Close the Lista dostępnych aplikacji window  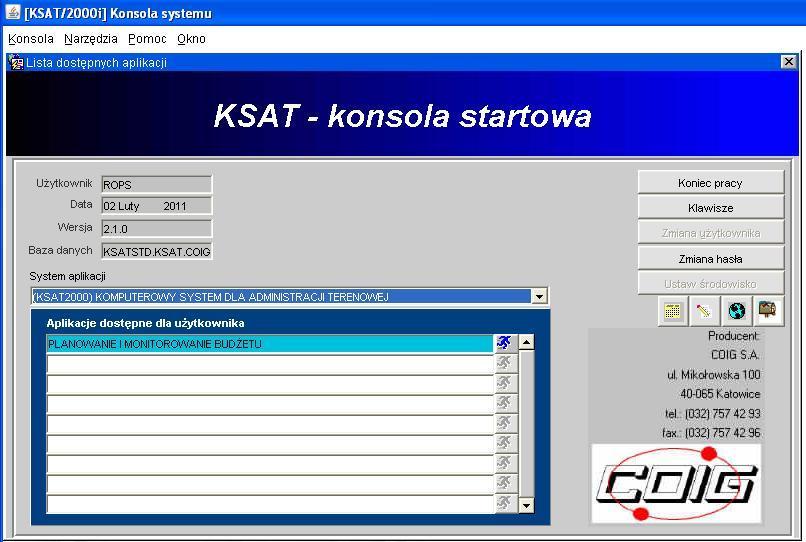tap(789, 62)
